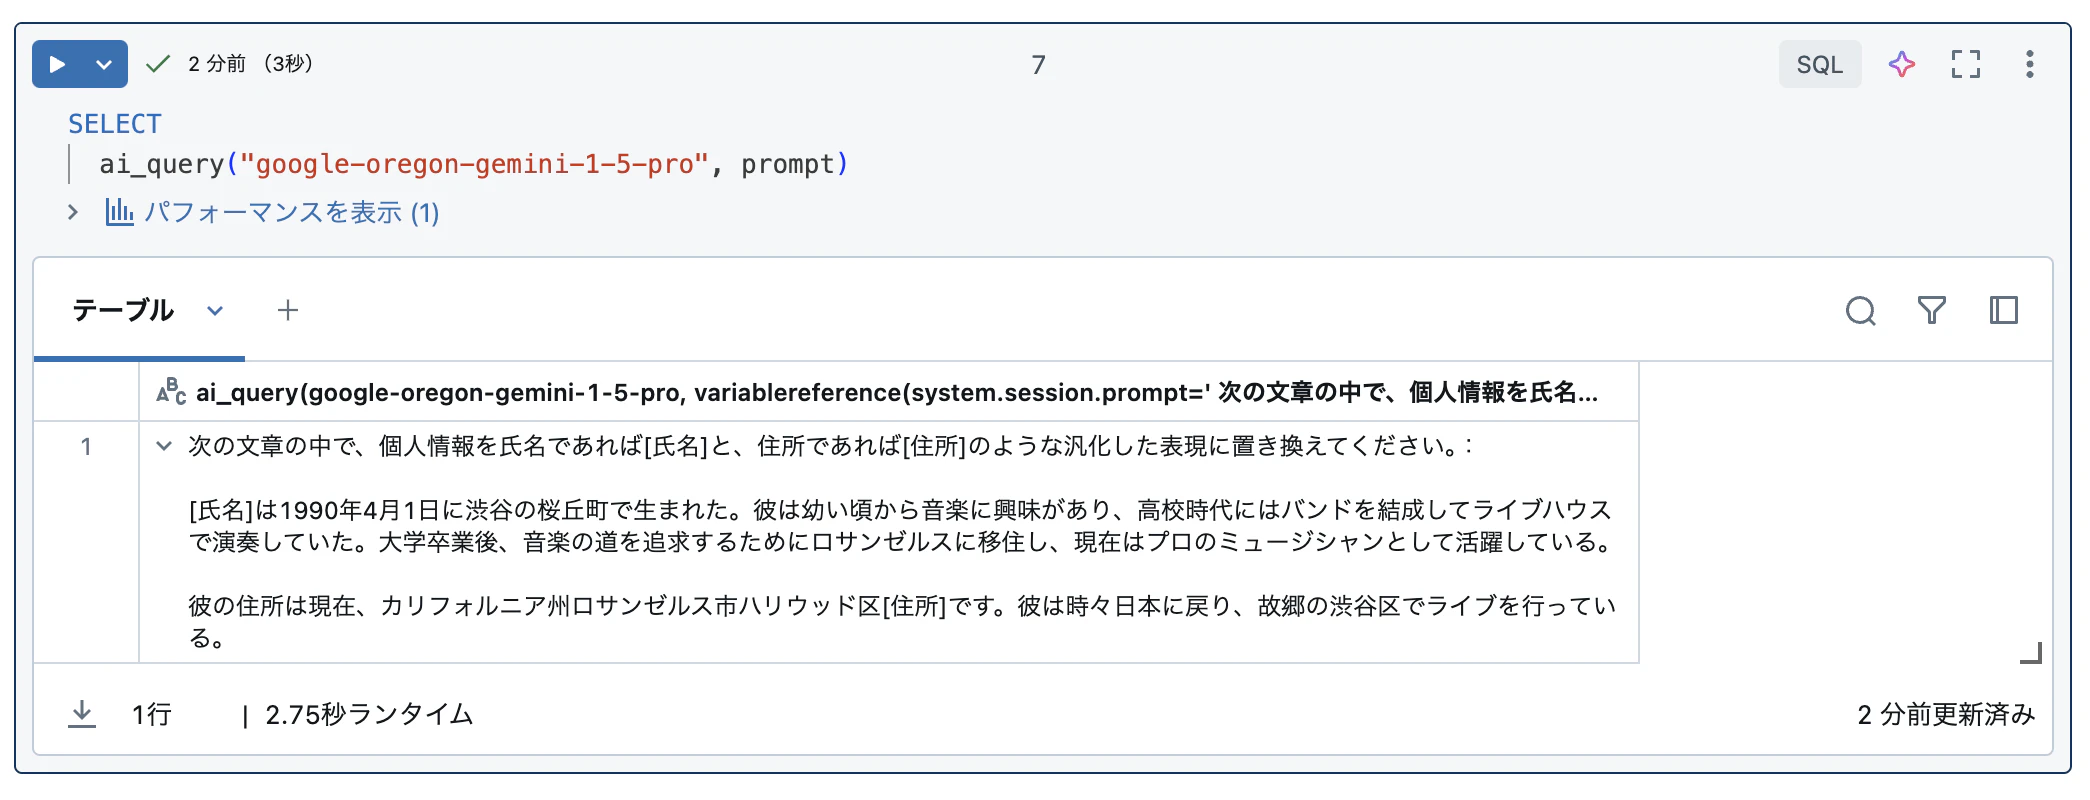Select the テーブル tab
Screen dimensions: 2090x800
(x=123, y=310)
